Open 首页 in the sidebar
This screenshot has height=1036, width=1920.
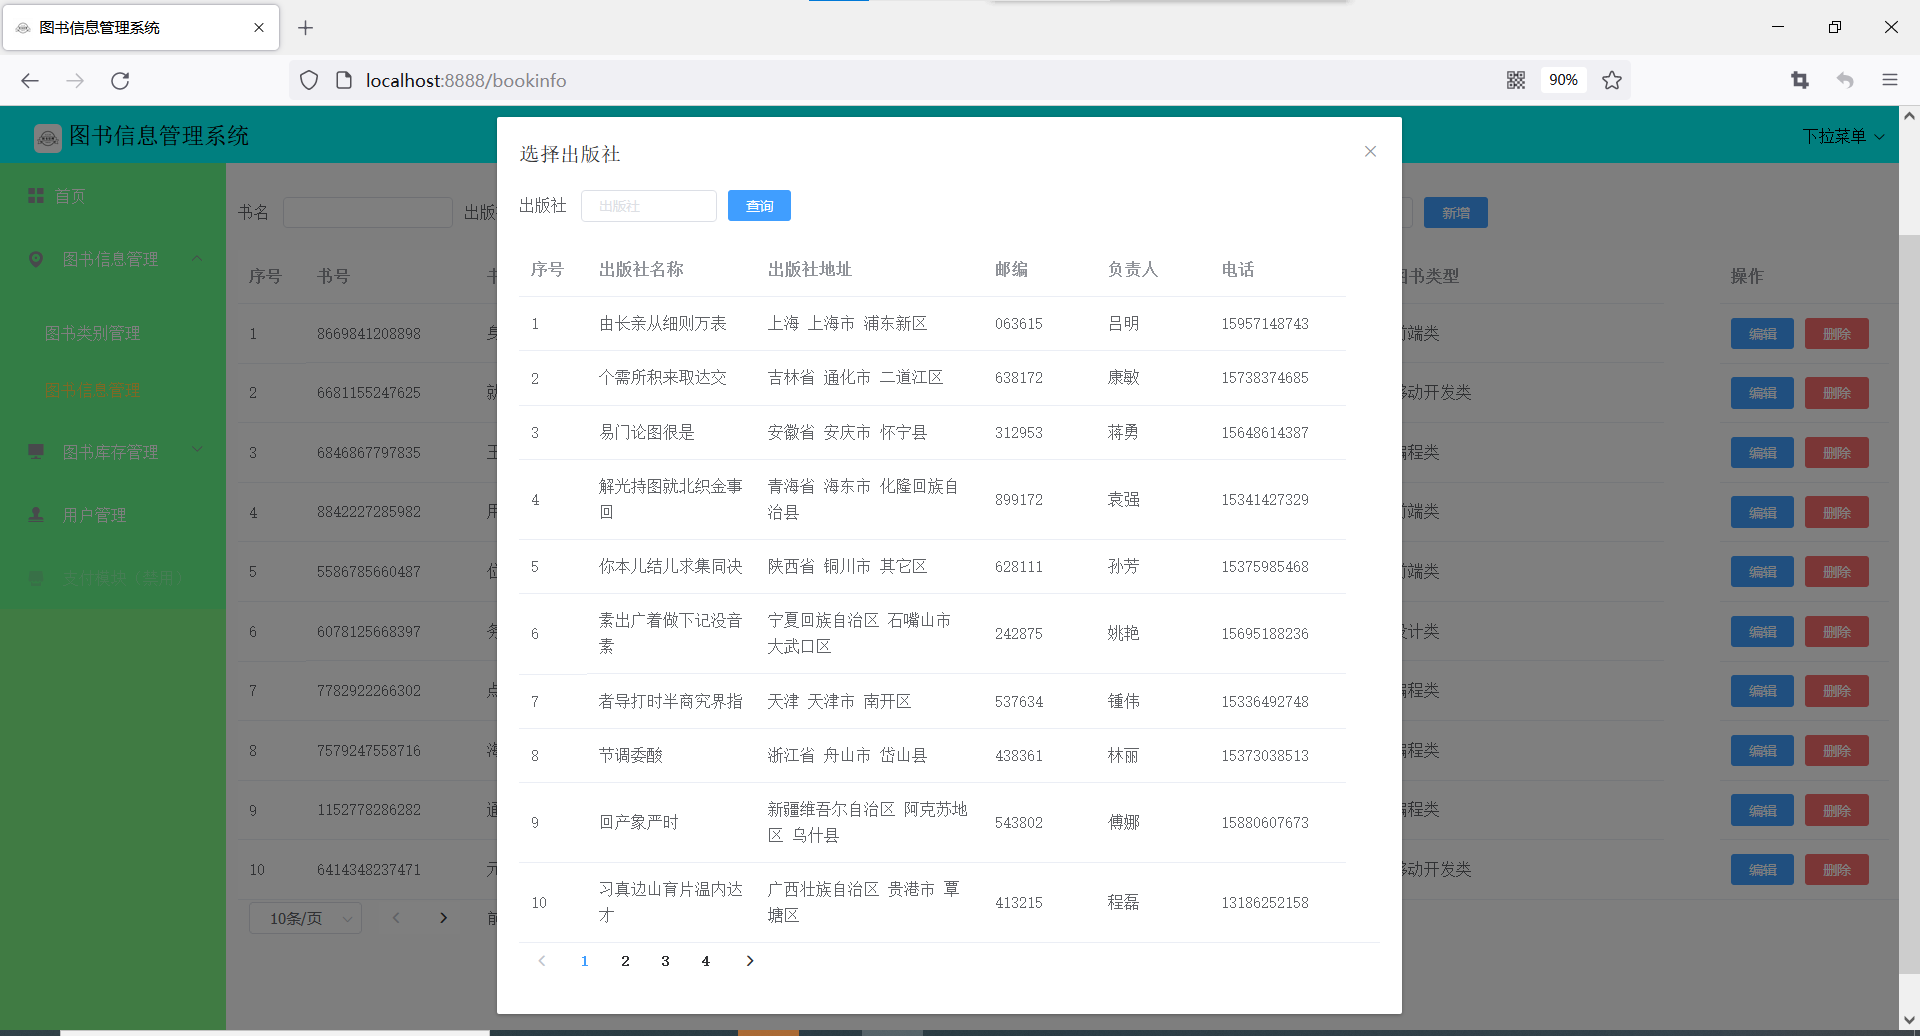tap(113, 196)
